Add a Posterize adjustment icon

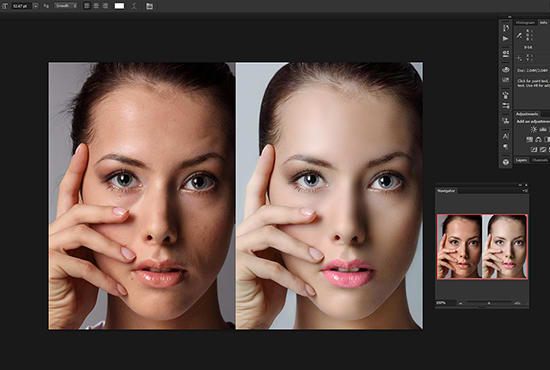point(543,149)
